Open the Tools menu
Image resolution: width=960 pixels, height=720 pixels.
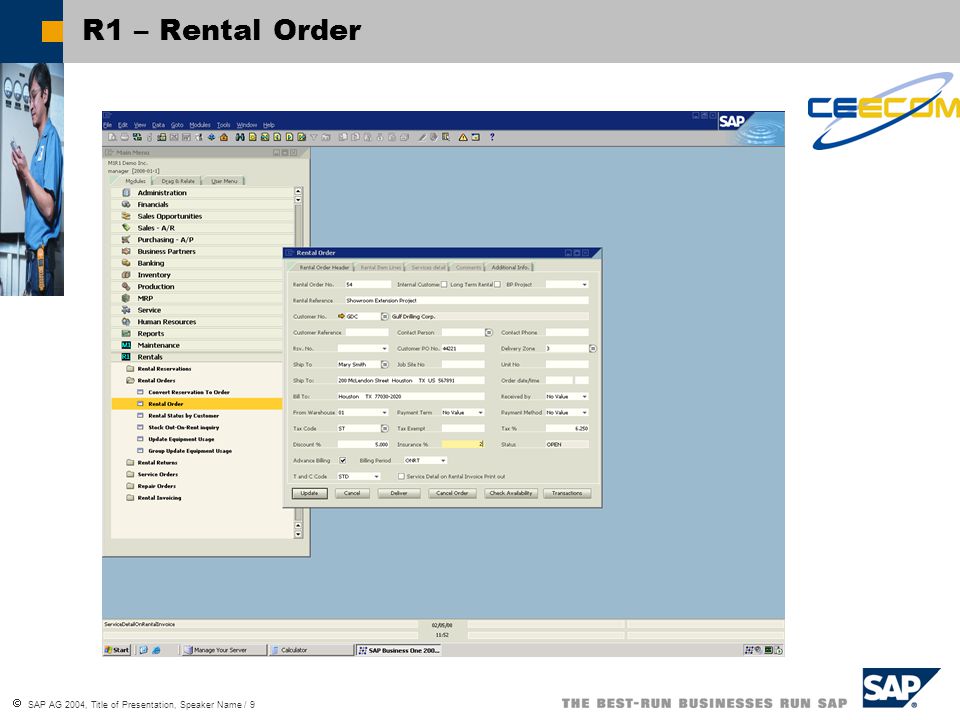223,124
